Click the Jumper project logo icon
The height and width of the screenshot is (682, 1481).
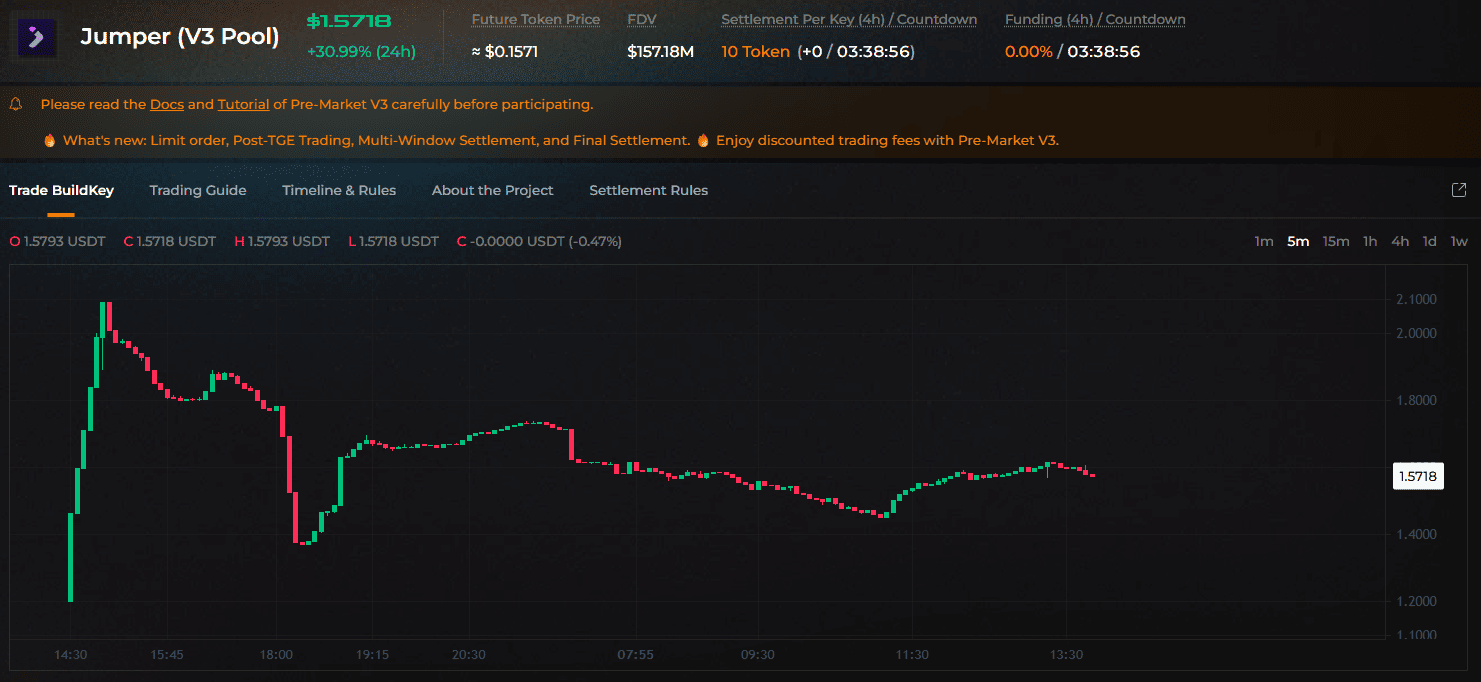point(37,38)
